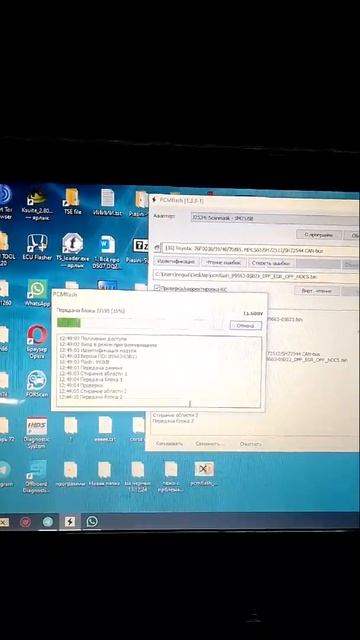Click the 'Вирт. чтение' button

tap(317, 291)
